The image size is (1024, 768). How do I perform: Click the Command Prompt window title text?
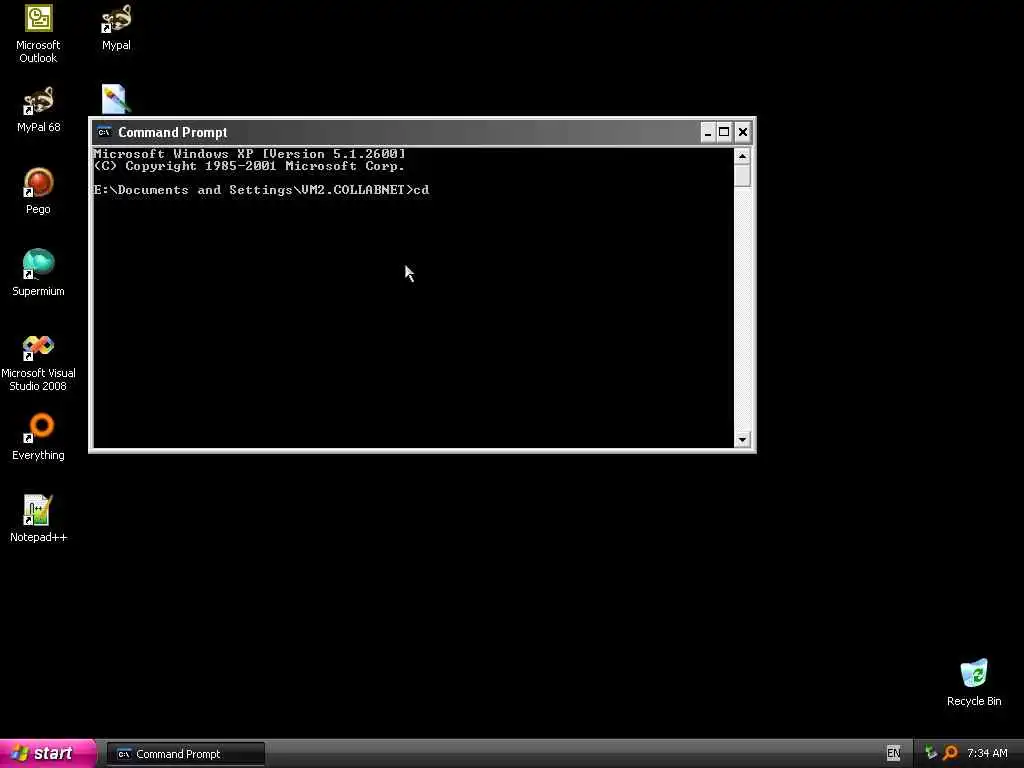tap(172, 132)
